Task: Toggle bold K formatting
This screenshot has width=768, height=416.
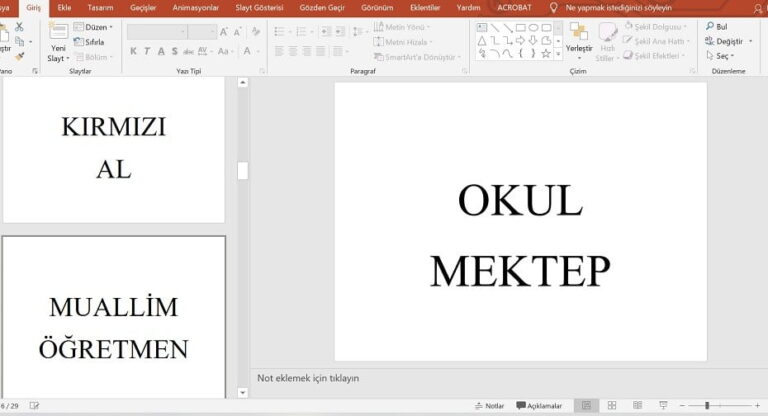Action: pos(133,51)
